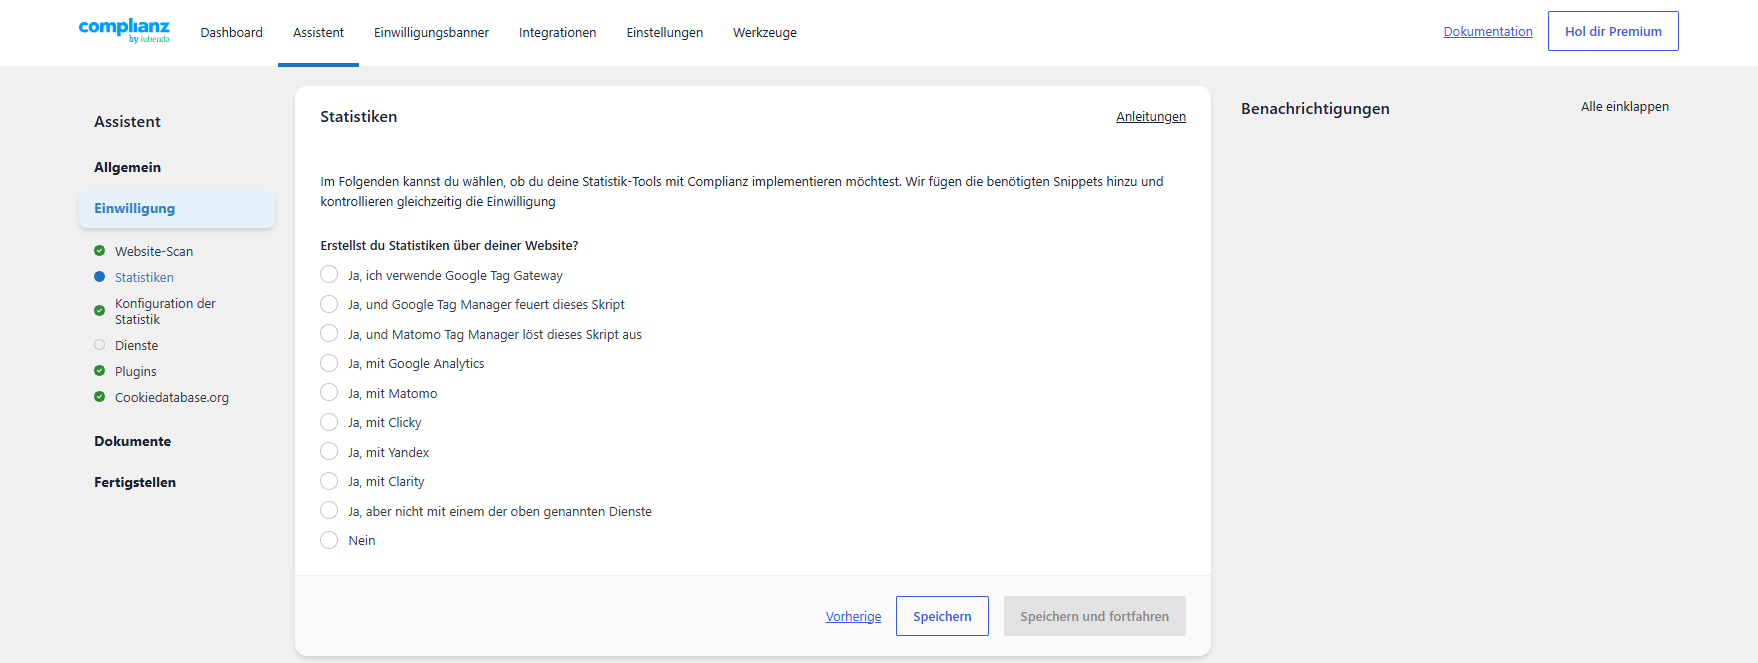Go to Website-Scan step
Image resolution: width=1758 pixels, height=663 pixels.
tap(154, 251)
